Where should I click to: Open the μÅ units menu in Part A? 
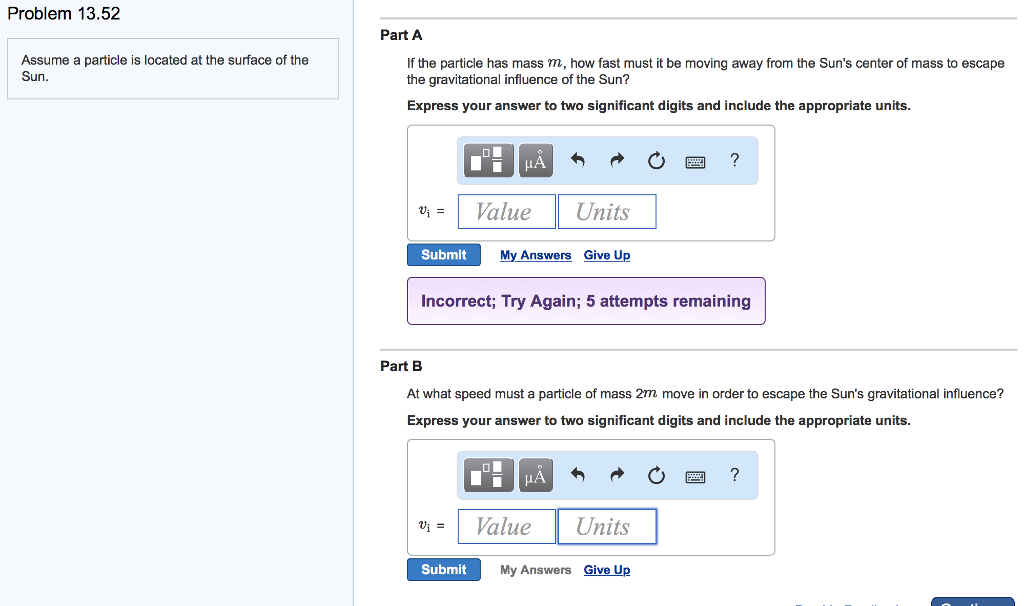(535, 160)
